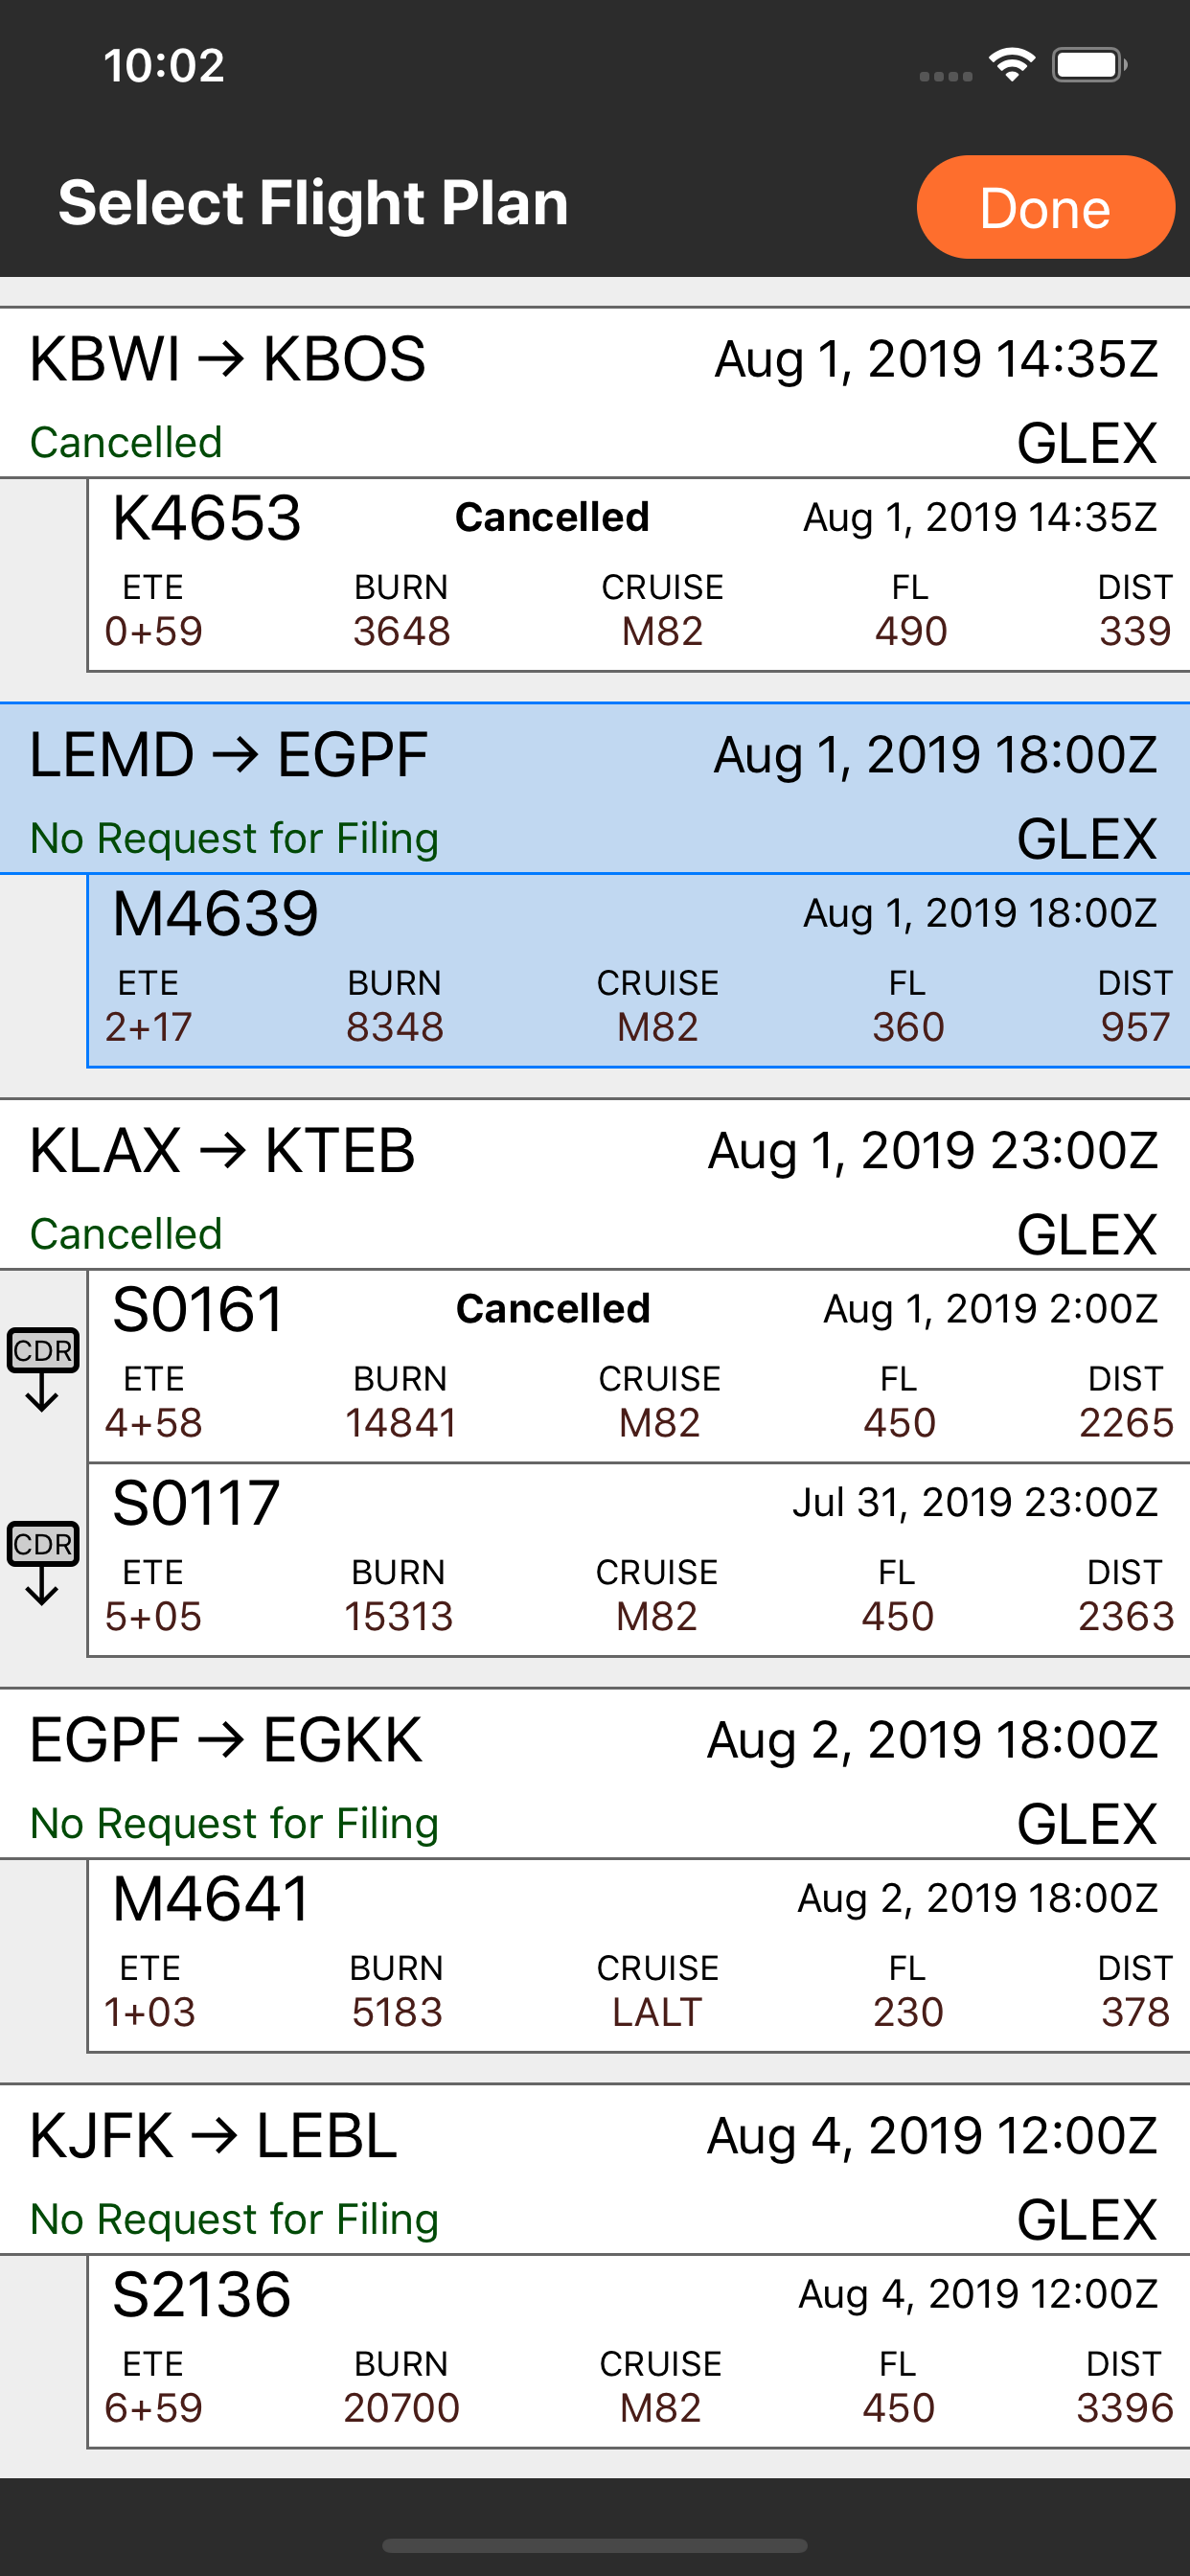The height and width of the screenshot is (2576, 1190).
Task: Tap the cellular signal dots indicator
Action: (946, 76)
